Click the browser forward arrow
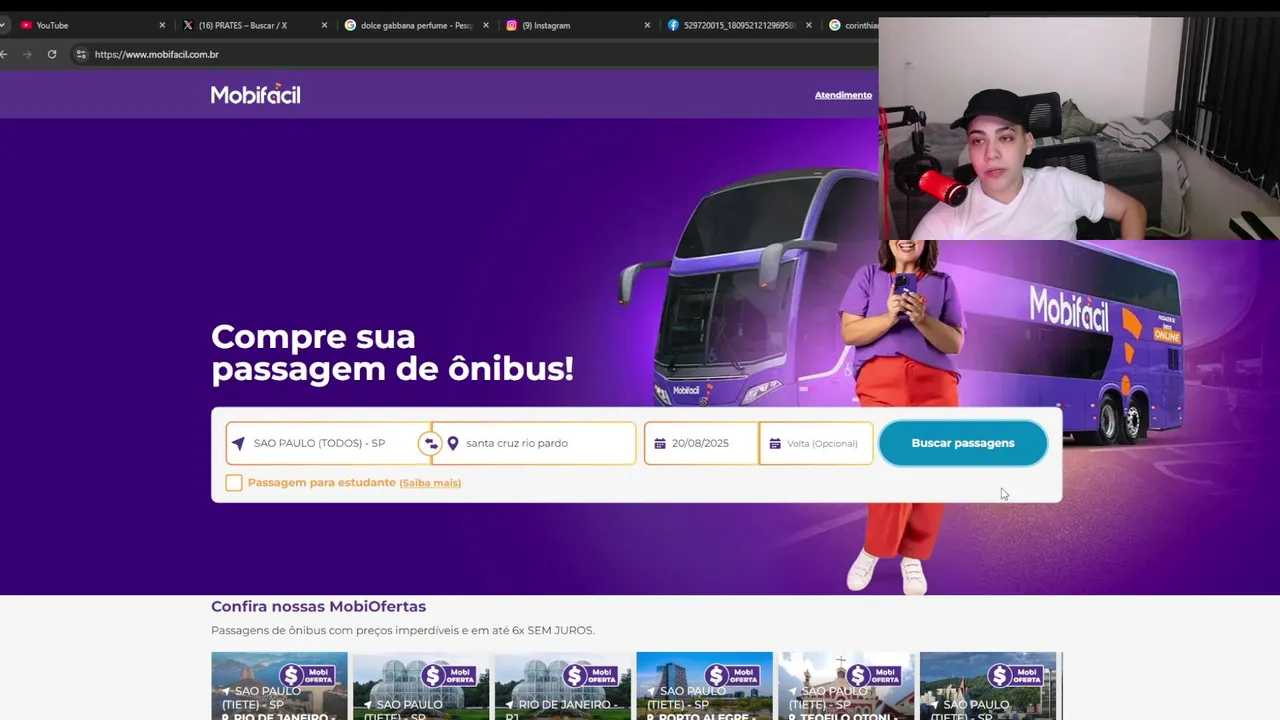 click(x=27, y=54)
